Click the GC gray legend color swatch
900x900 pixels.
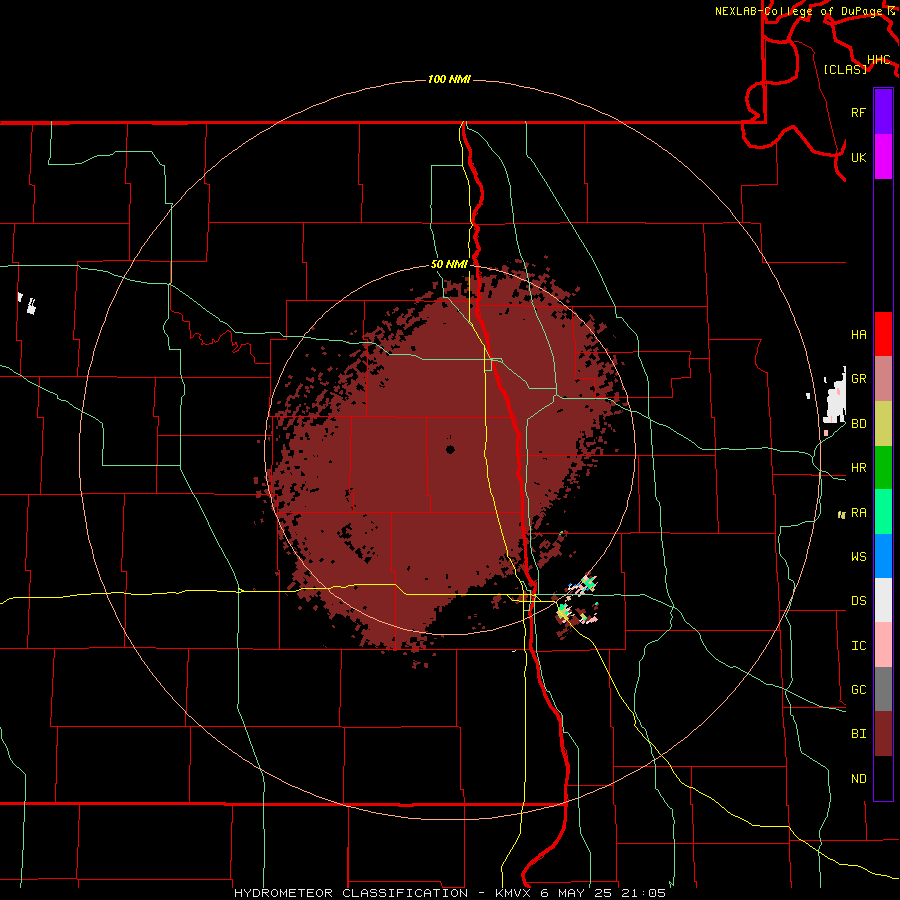pyautogui.click(x=883, y=689)
